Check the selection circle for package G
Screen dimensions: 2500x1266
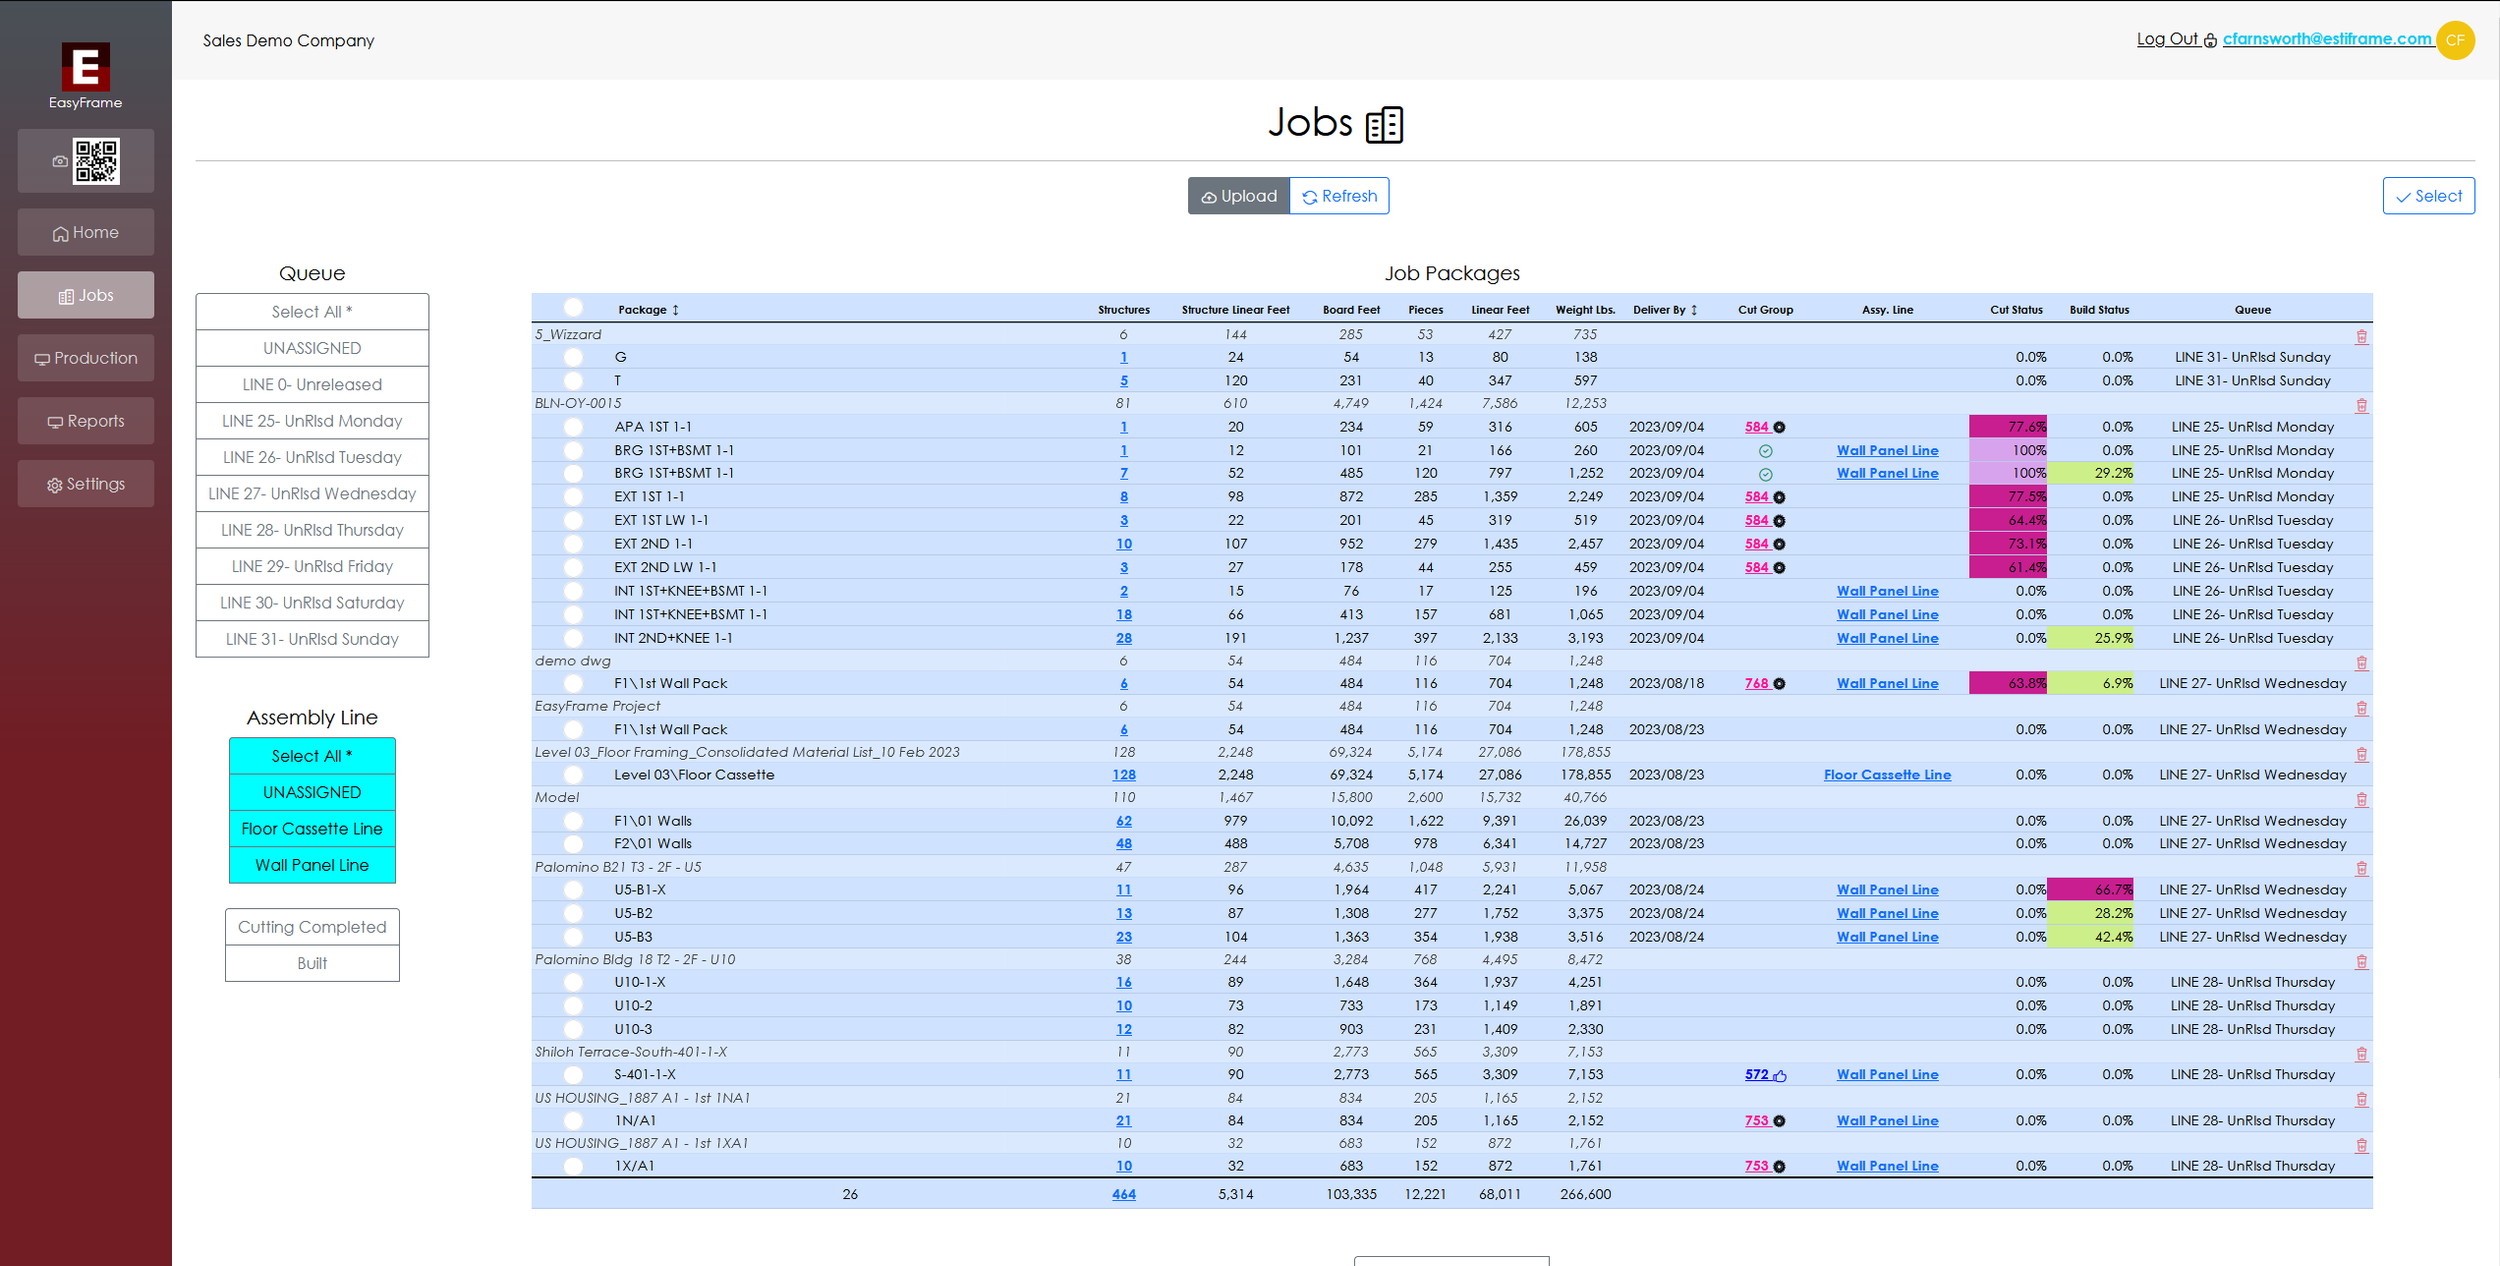click(x=573, y=357)
